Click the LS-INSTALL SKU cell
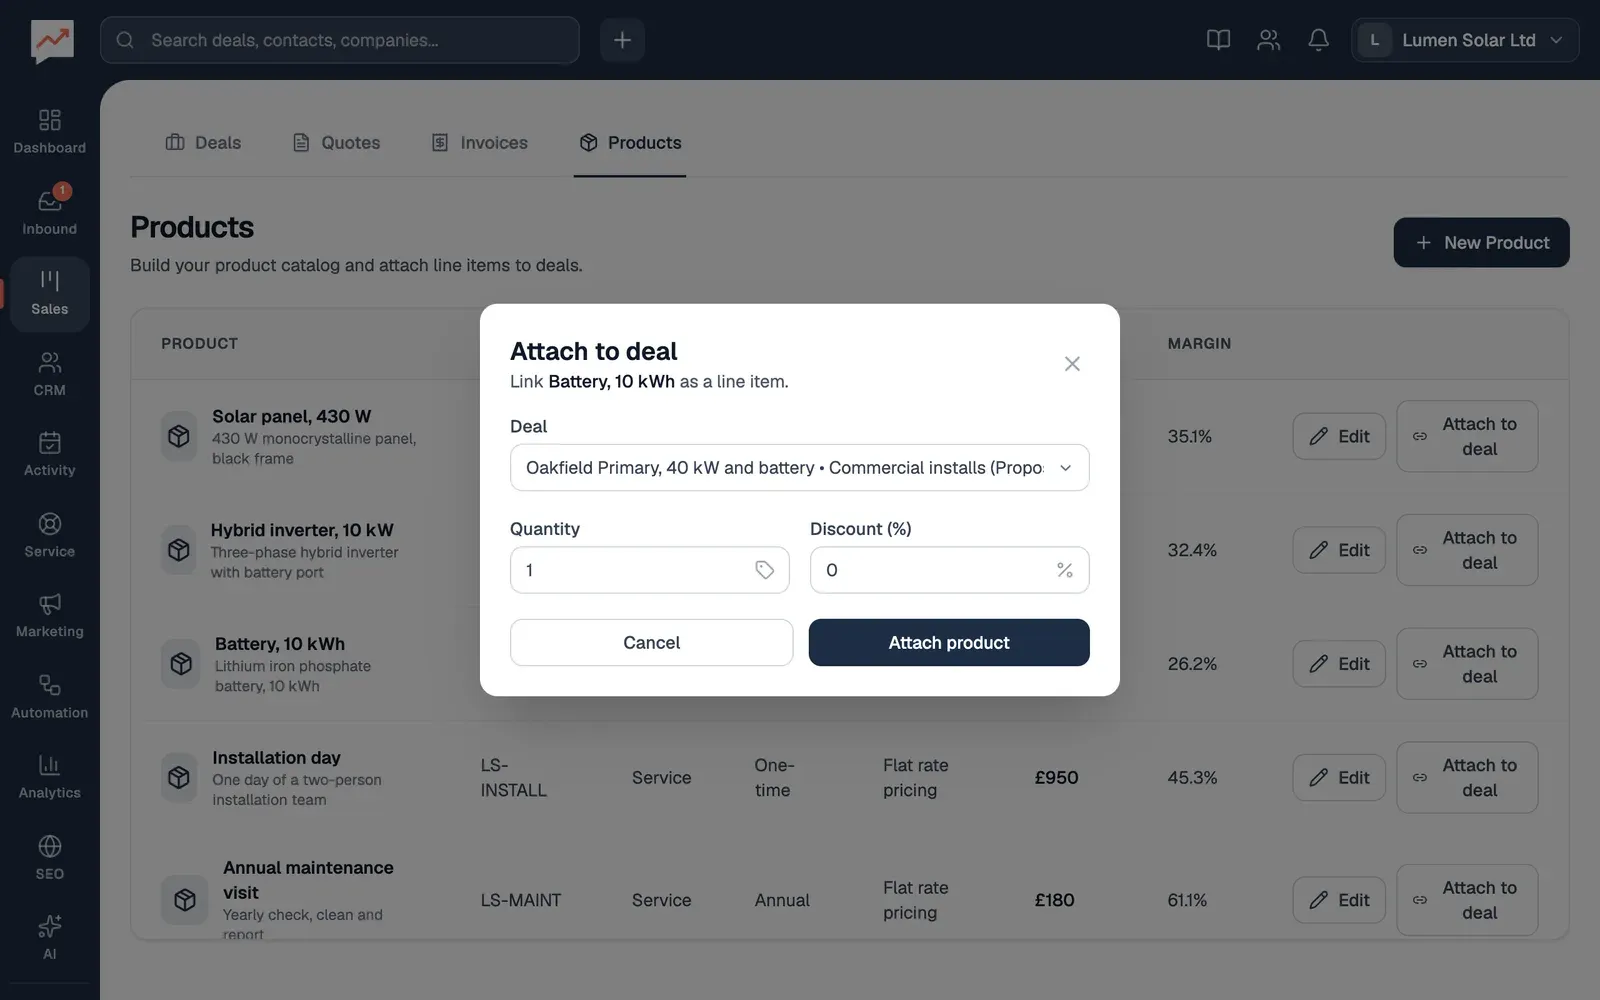The width and height of the screenshot is (1600, 1000). (x=513, y=778)
